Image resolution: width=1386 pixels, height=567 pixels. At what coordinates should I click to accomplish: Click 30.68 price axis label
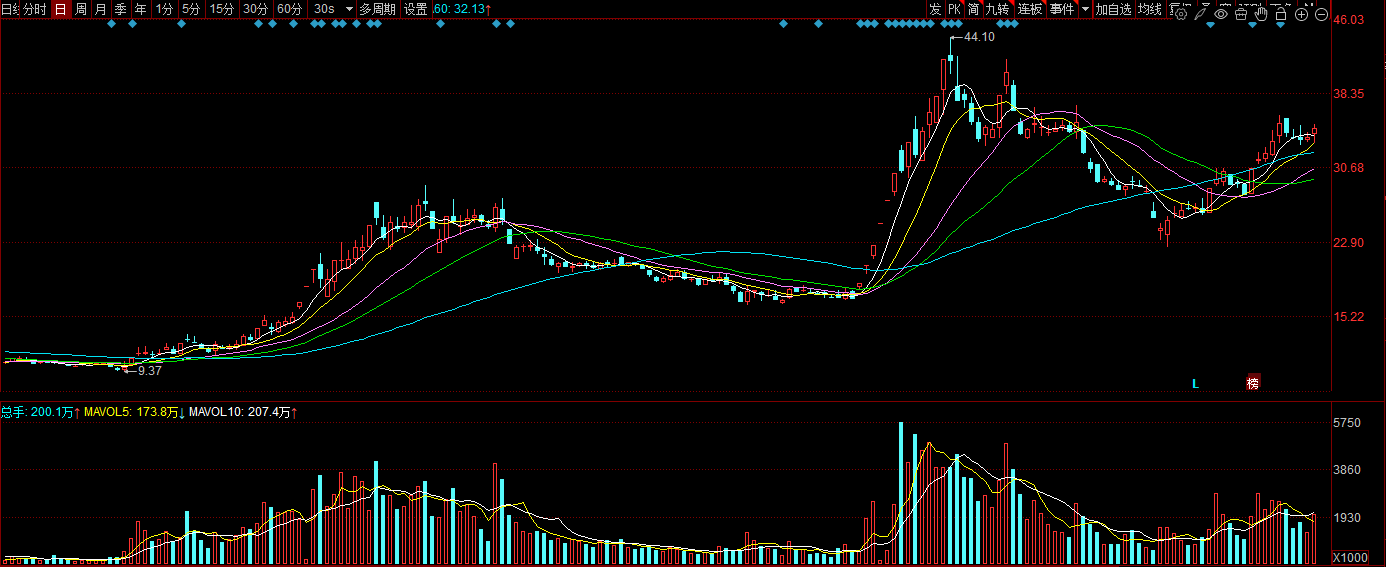1350,168
